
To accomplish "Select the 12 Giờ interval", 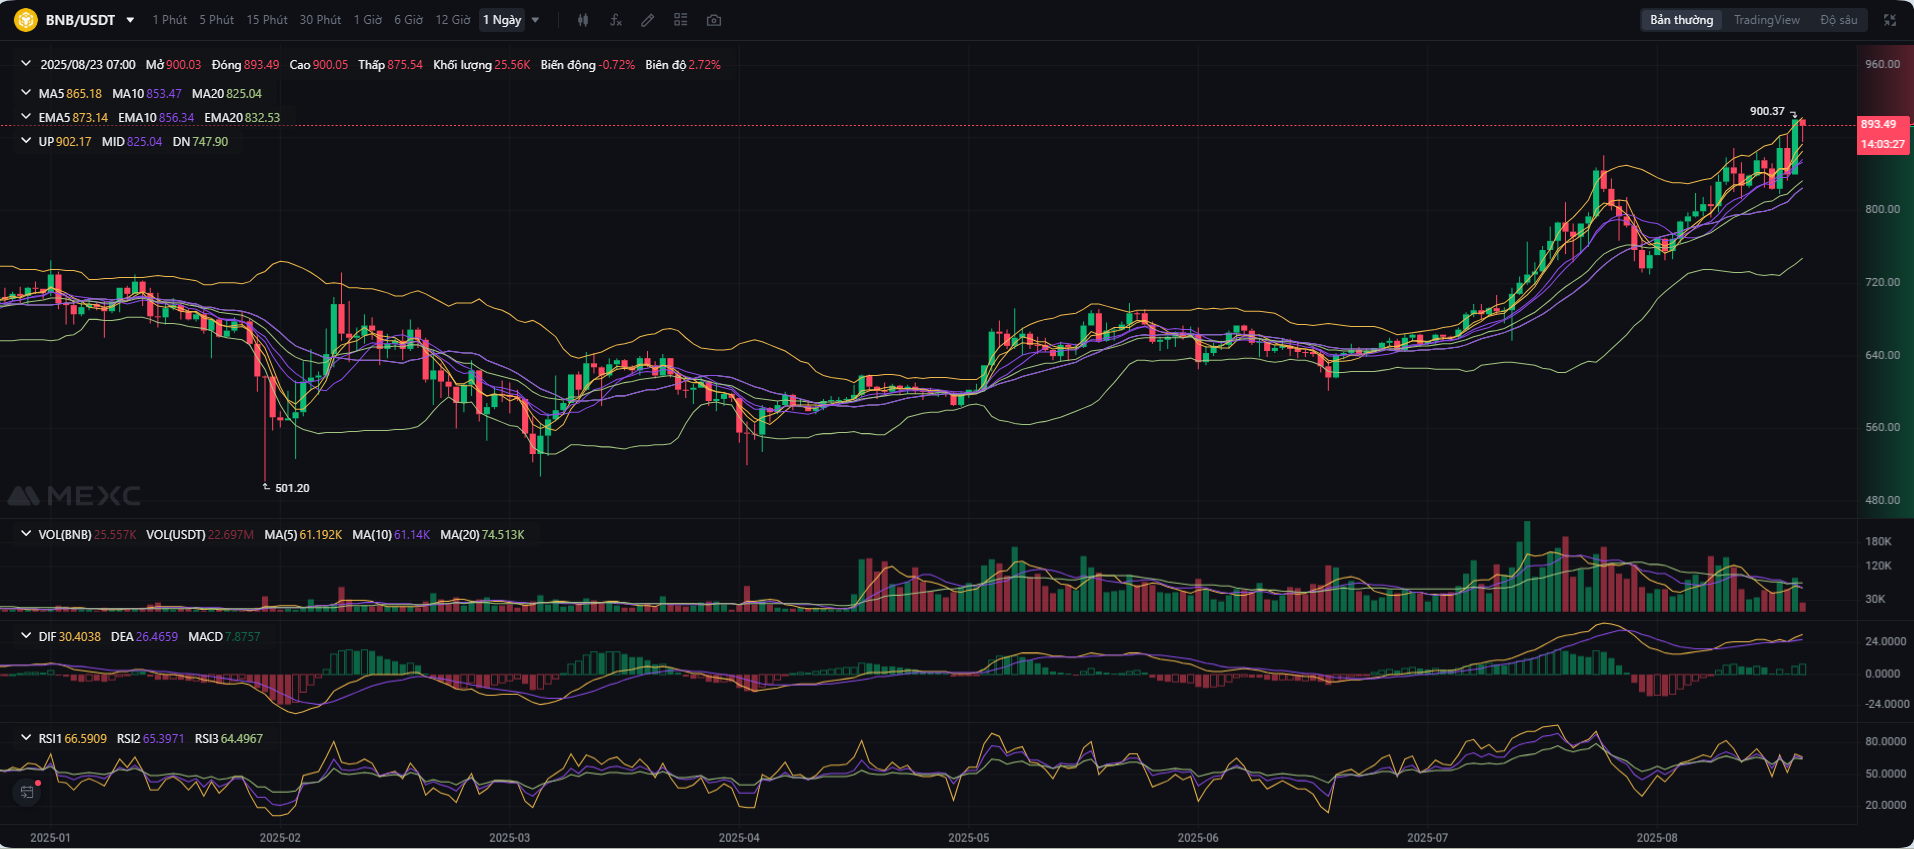I will (x=453, y=20).
